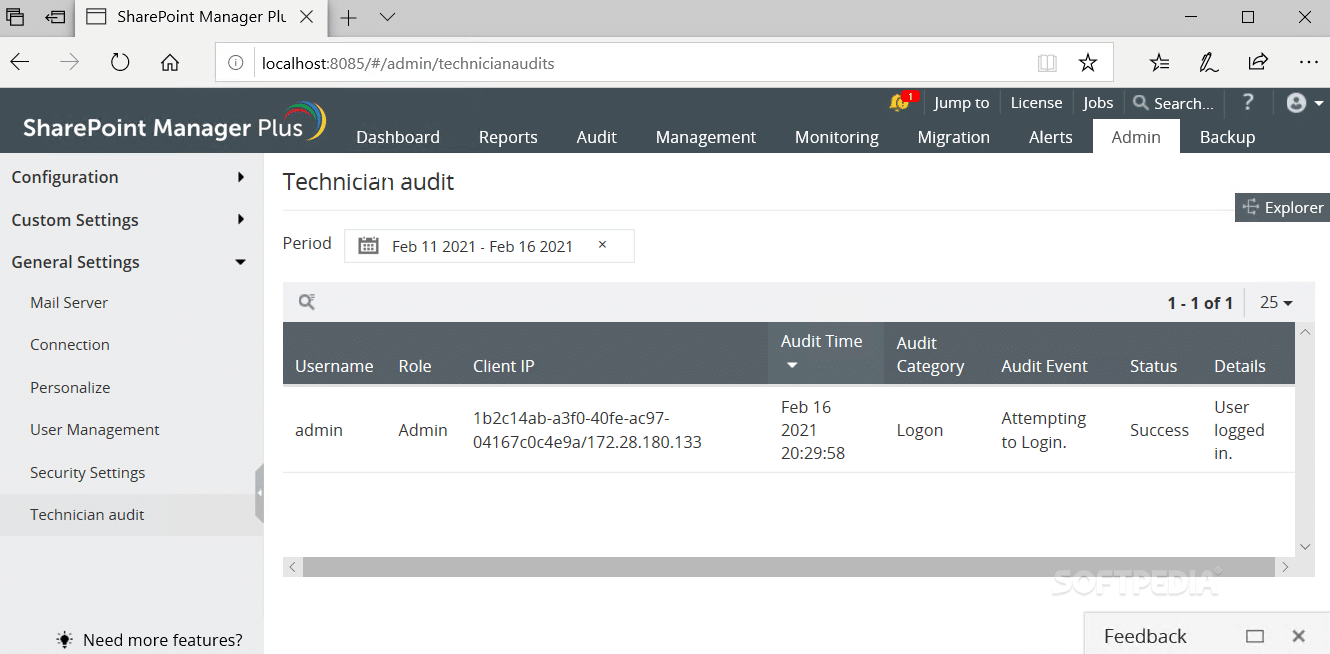Open the Explorer panel button
This screenshot has width=1330, height=654.
(1283, 207)
